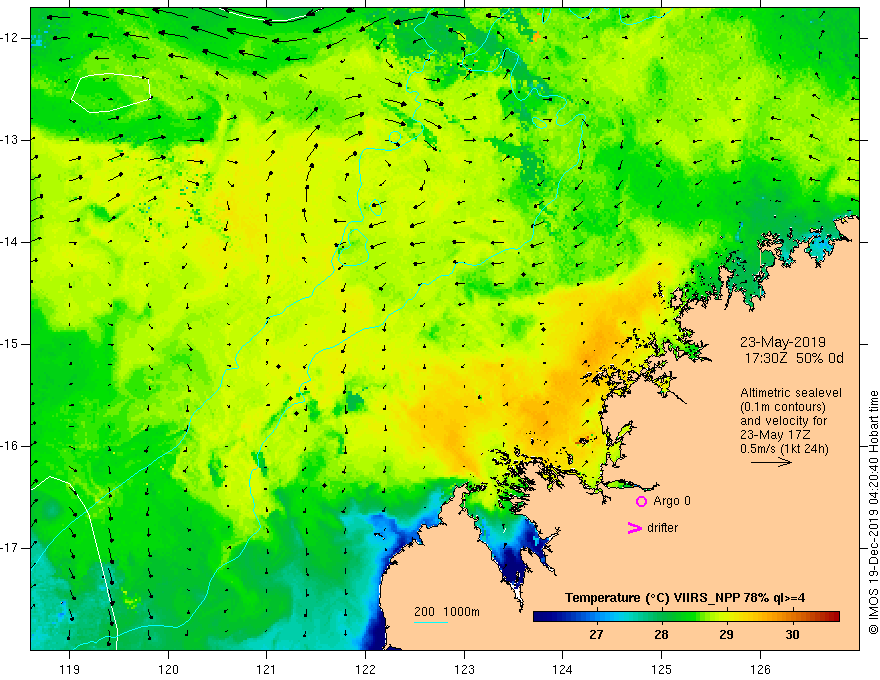Click the "0.5m/s (1kt 24h)" text
The width and height of the screenshot is (880, 680).
[784, 449]
